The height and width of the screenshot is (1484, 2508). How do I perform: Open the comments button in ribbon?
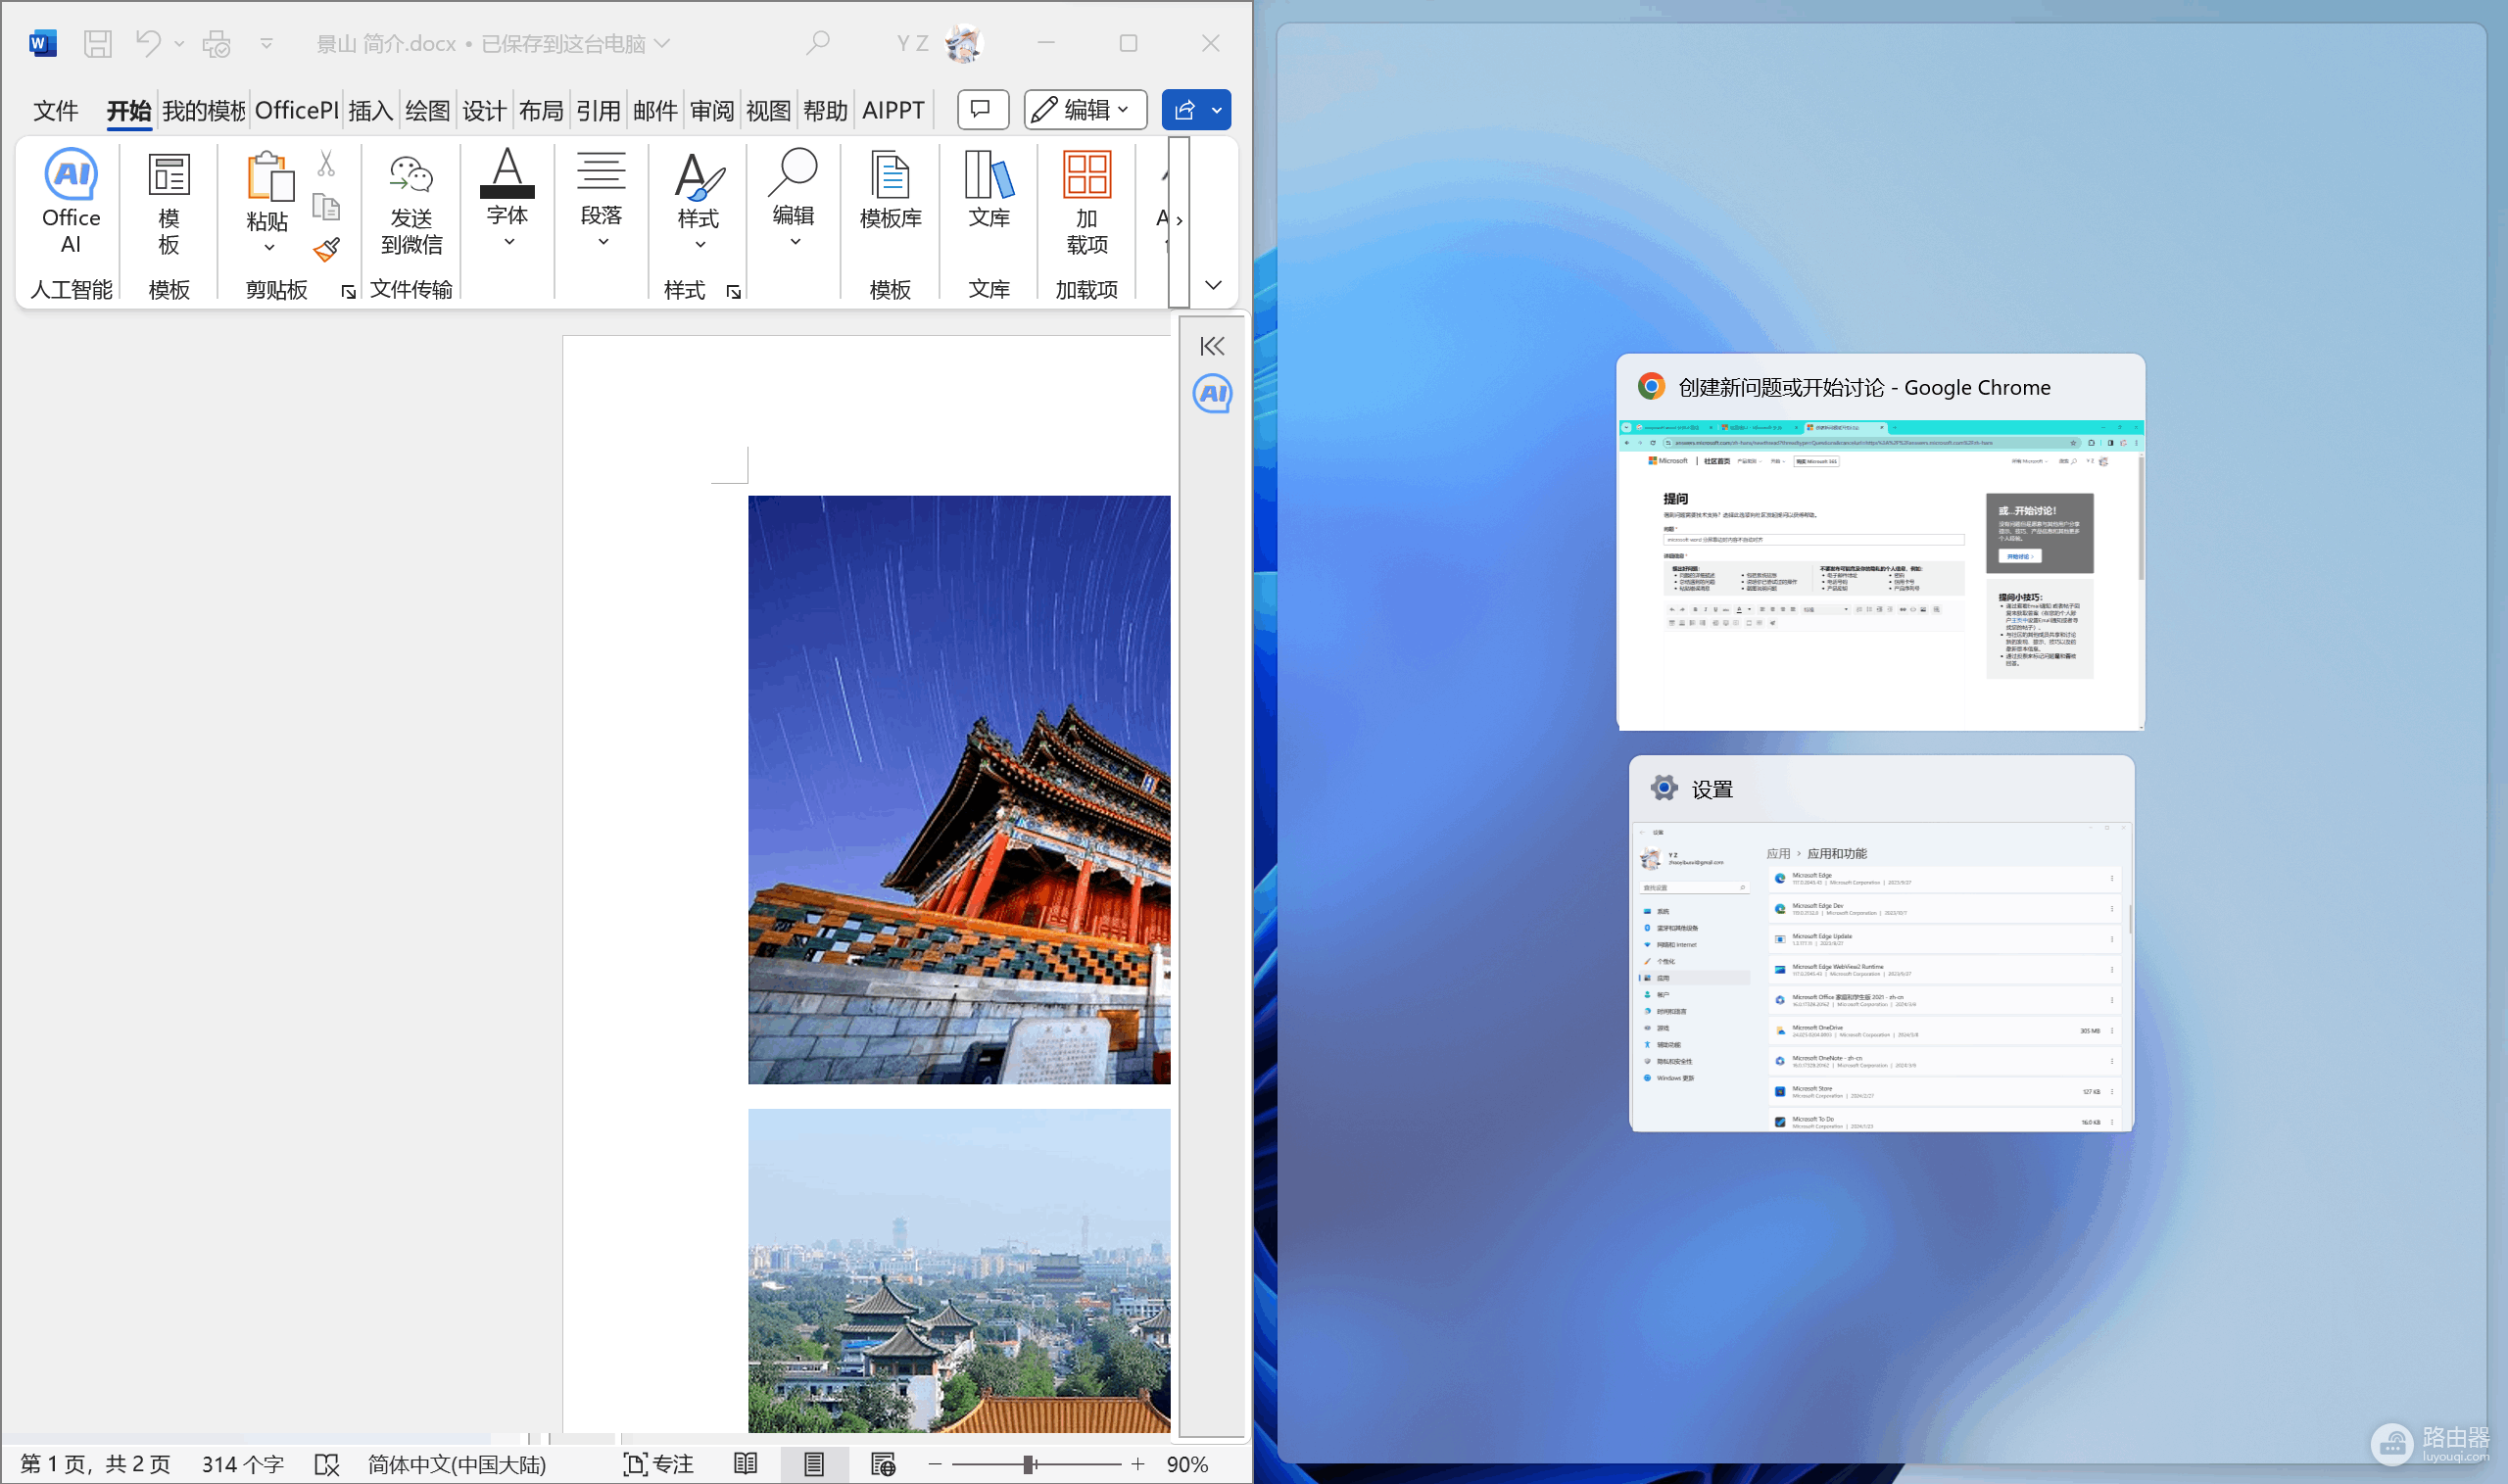click(982, 110)
